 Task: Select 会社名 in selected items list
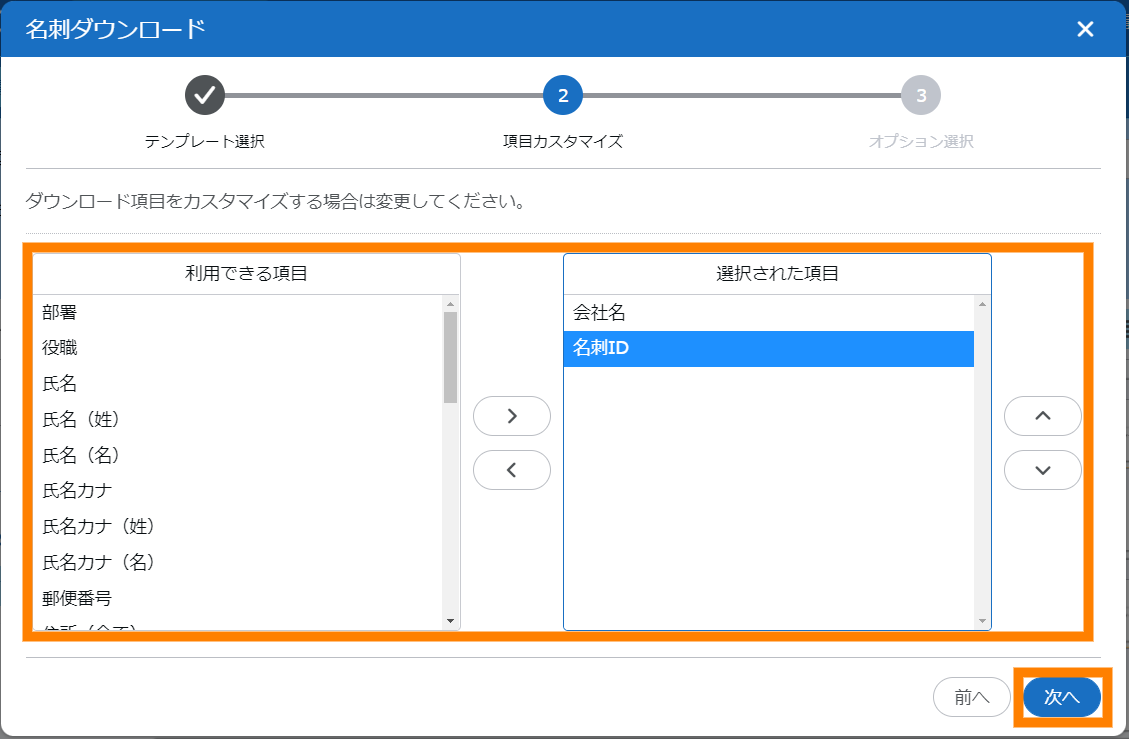[599, 313]
